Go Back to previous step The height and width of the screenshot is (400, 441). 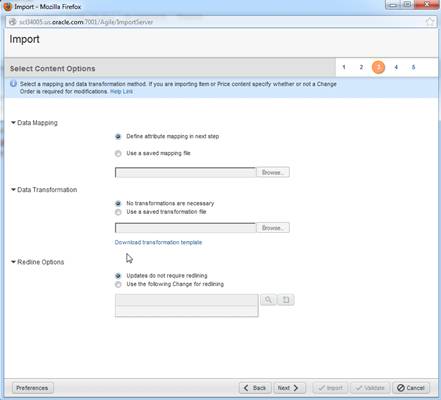click(x=255, y=388)
